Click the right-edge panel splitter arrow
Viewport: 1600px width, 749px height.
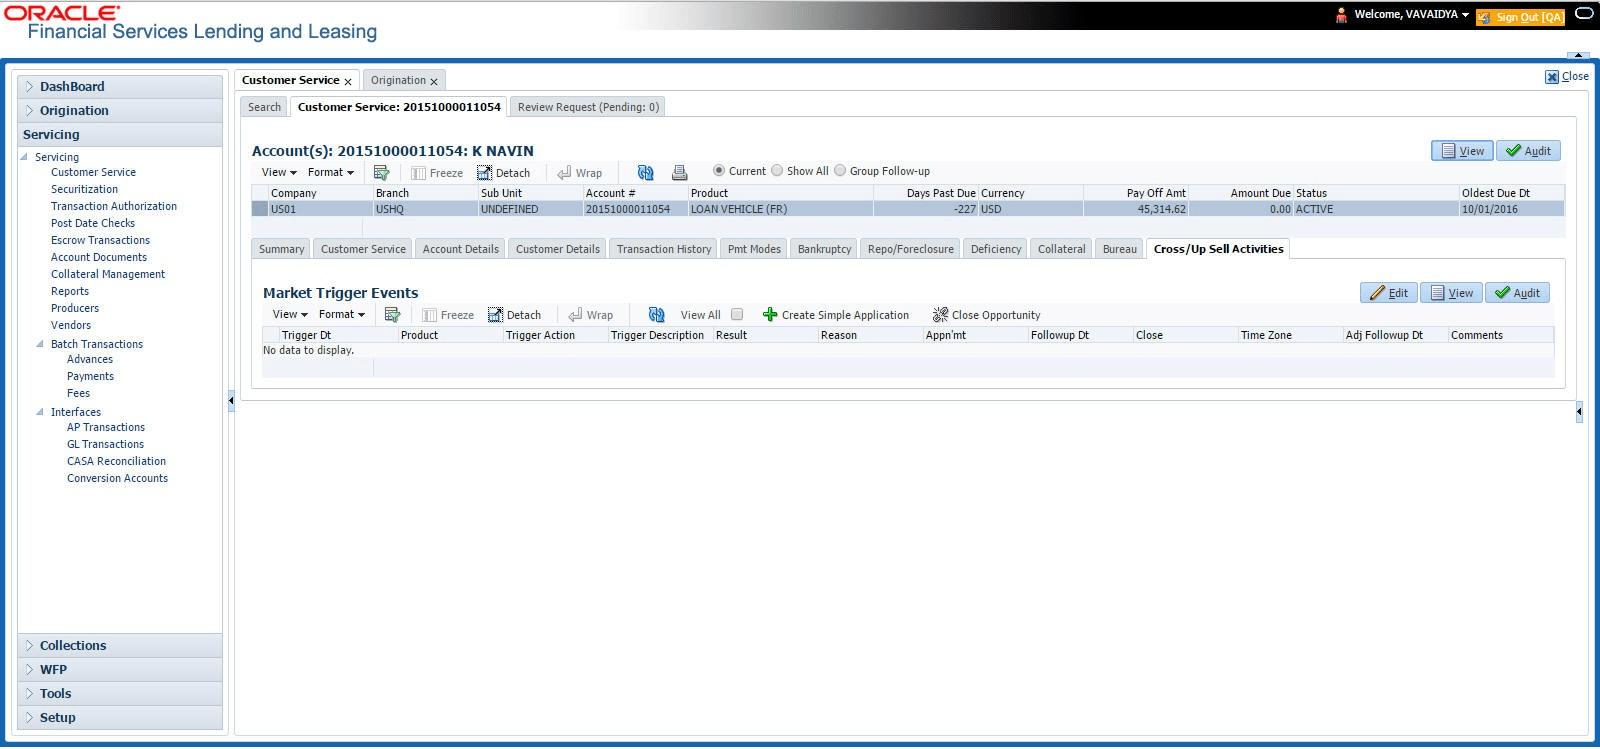pyautogui.click(x=1579, y=411)
